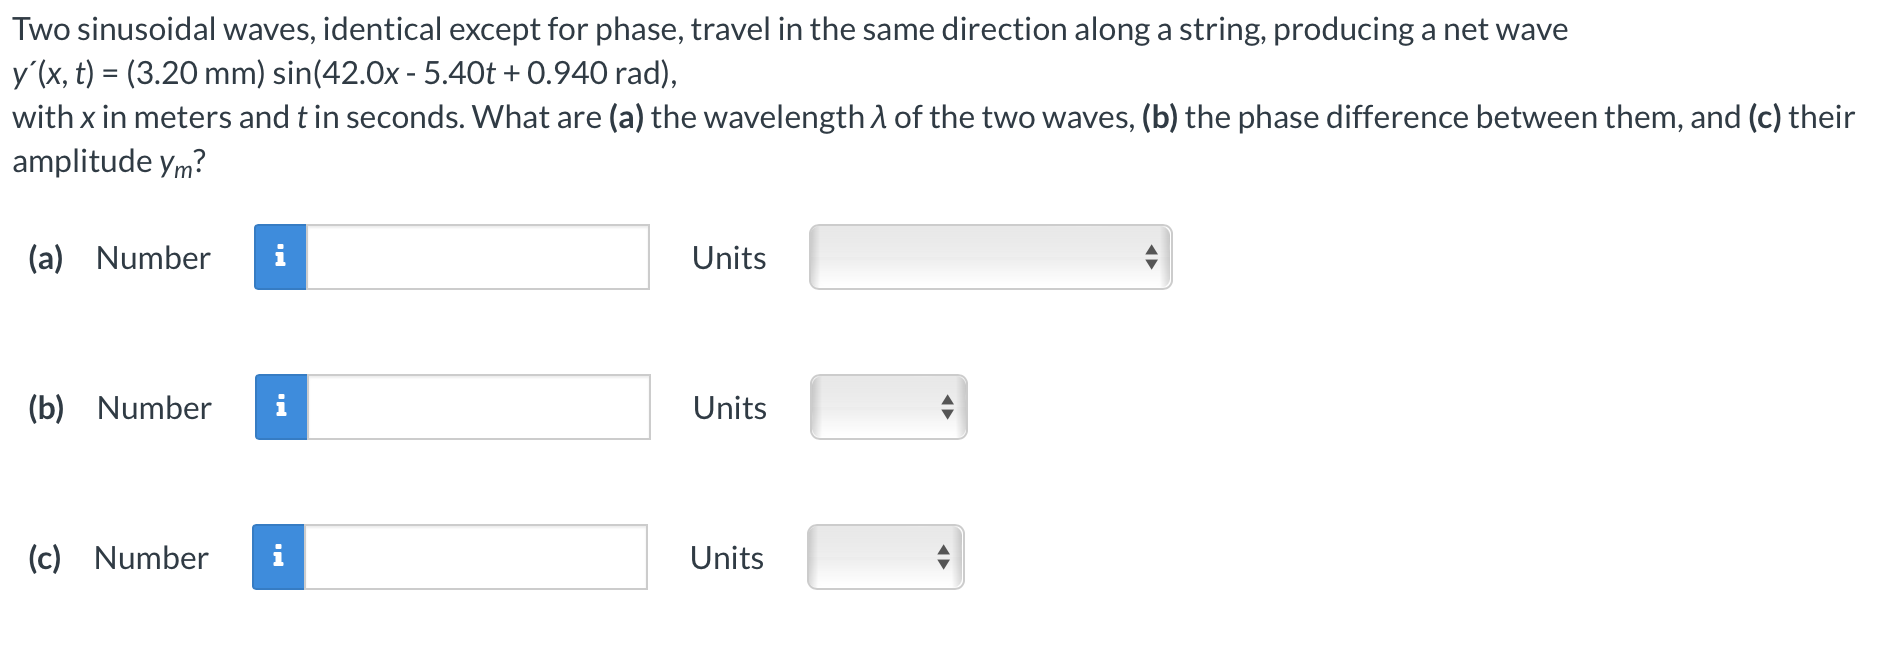Click the i icon next to amplitude field
The image size is (1886, 664).
[281, 557]
